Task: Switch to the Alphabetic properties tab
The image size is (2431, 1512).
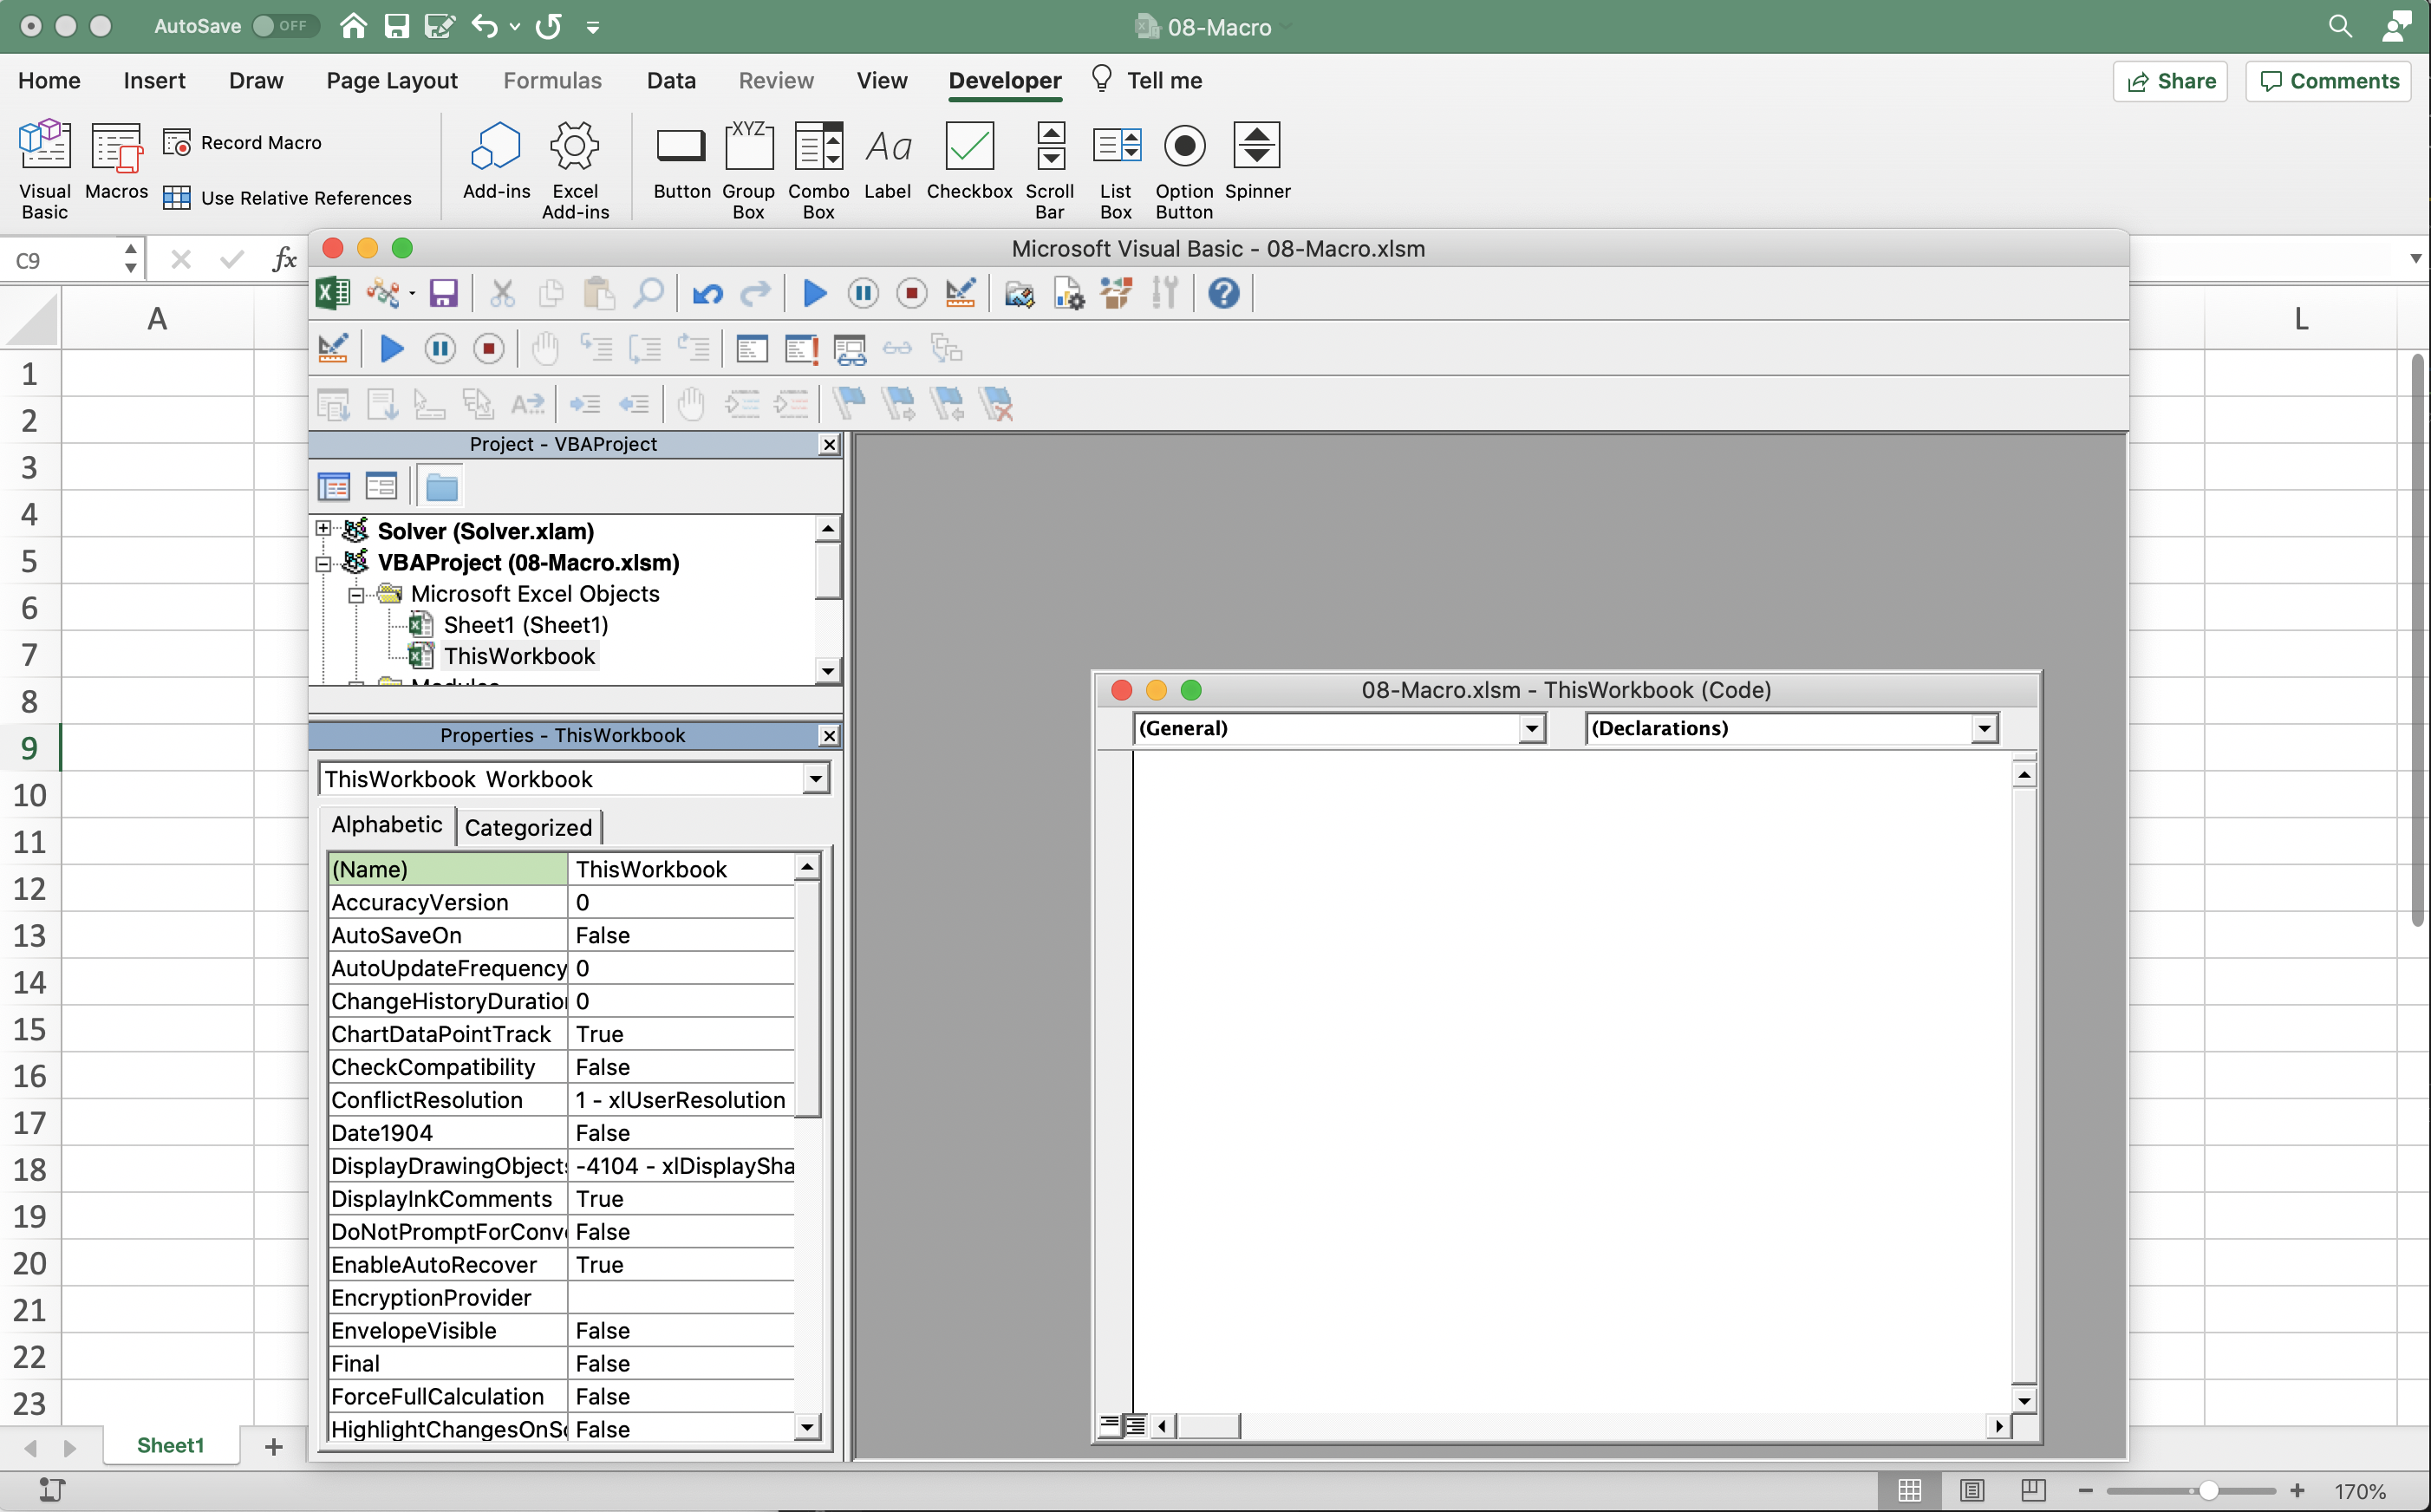Action: coord(386,825)
